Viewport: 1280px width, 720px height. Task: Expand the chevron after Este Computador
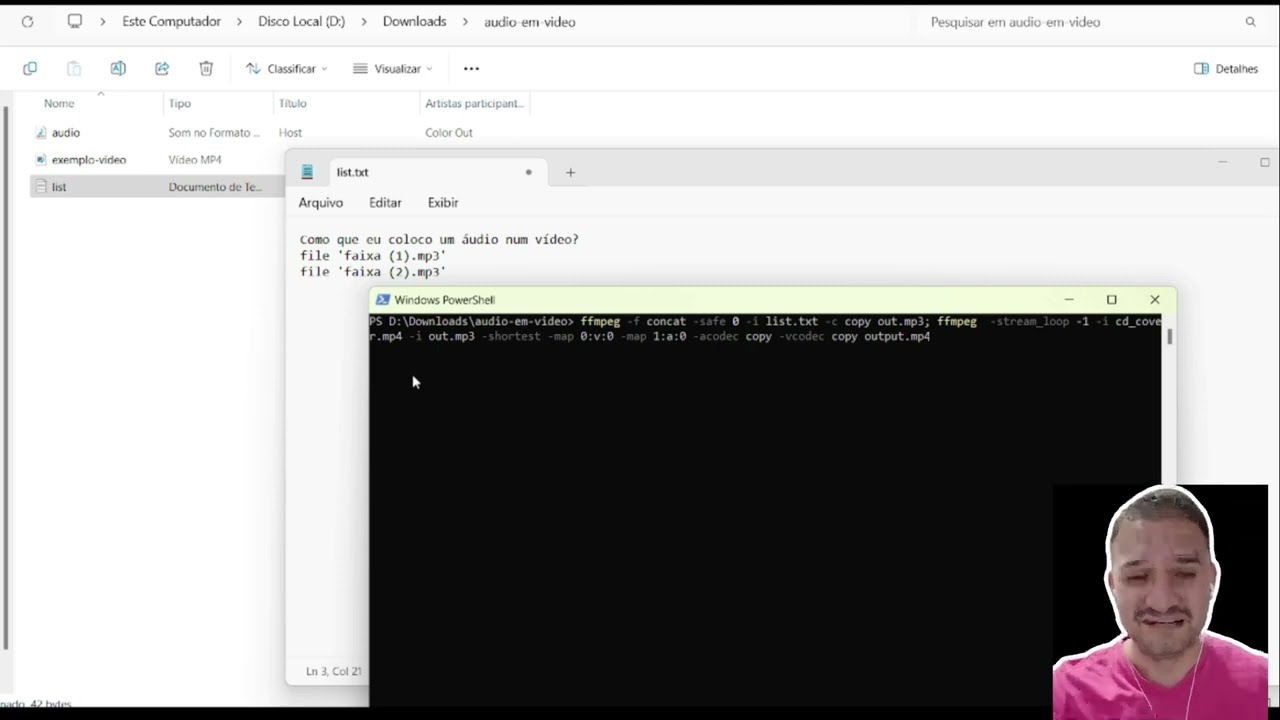pos(240,21)
